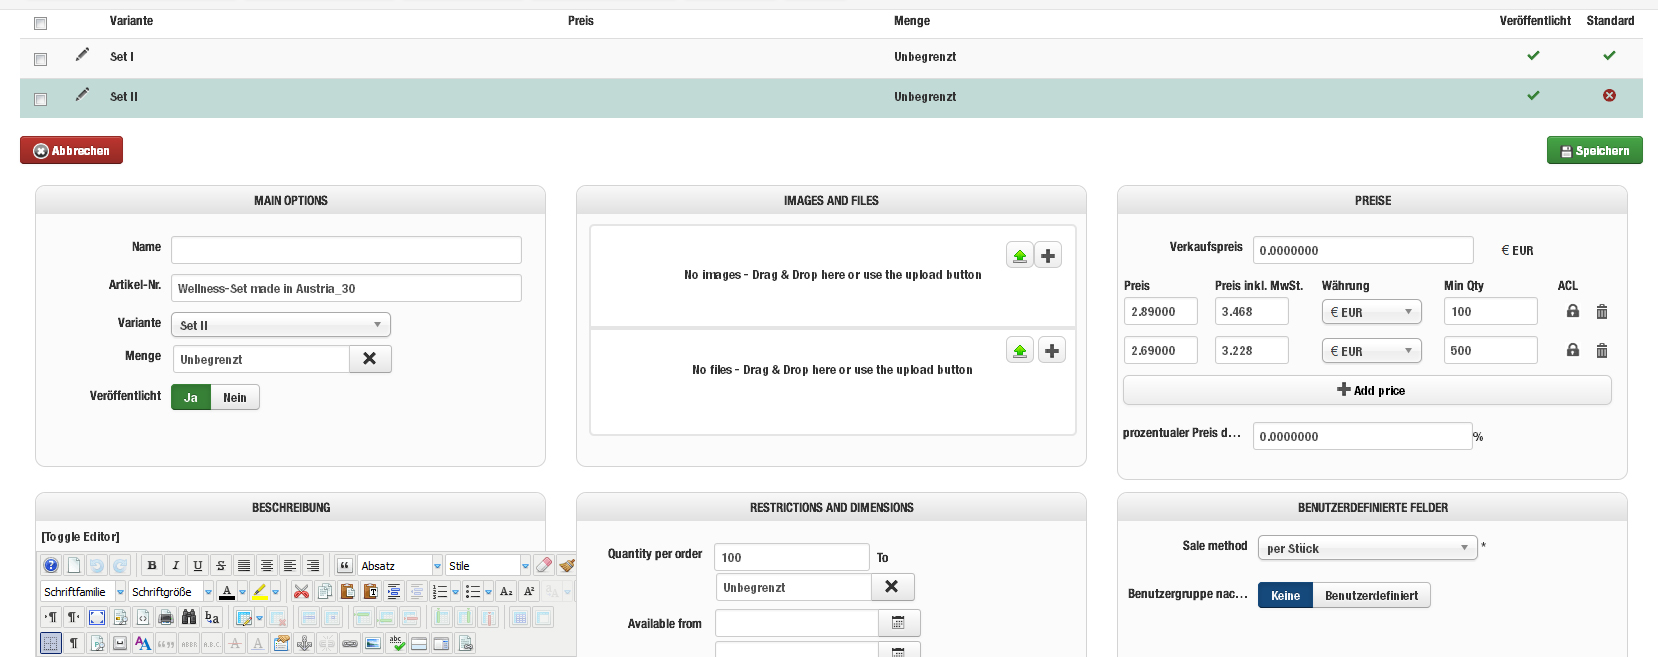Click into the Name input field
The height and width of the screenshot is (657, 1658).
(346, 250)
